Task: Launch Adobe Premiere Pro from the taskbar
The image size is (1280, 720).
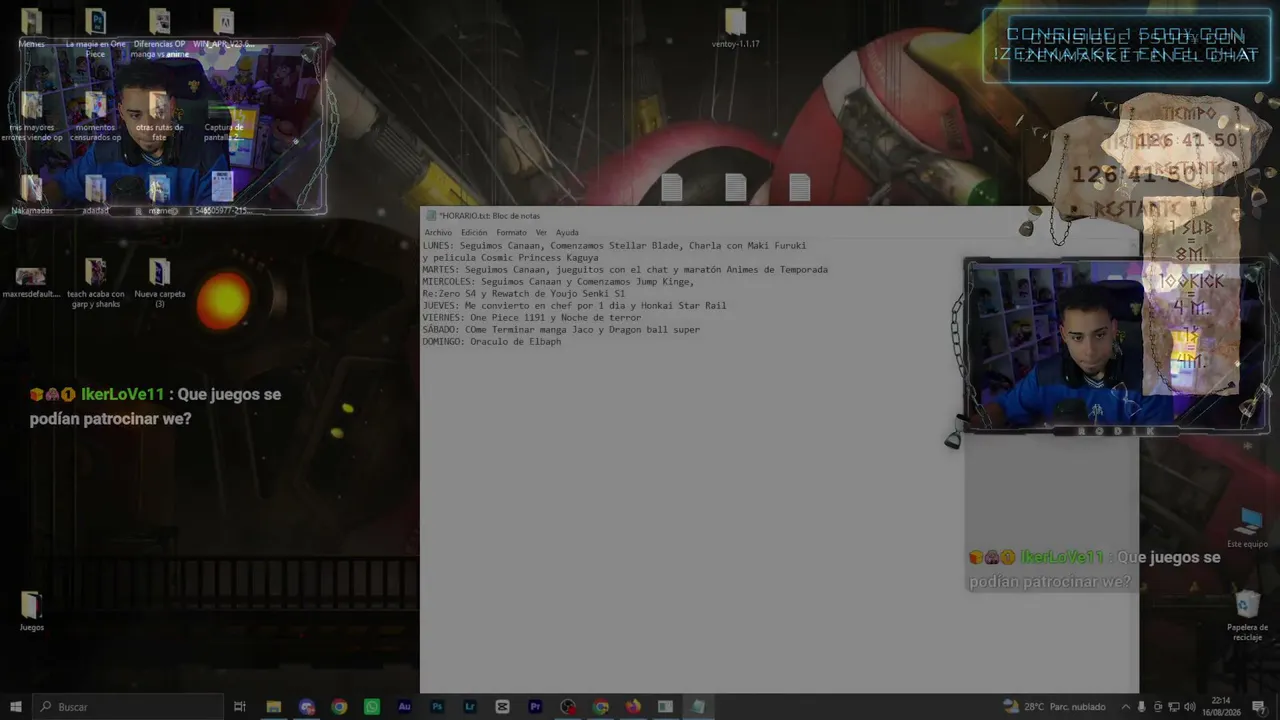Action: tap(535, 707)
